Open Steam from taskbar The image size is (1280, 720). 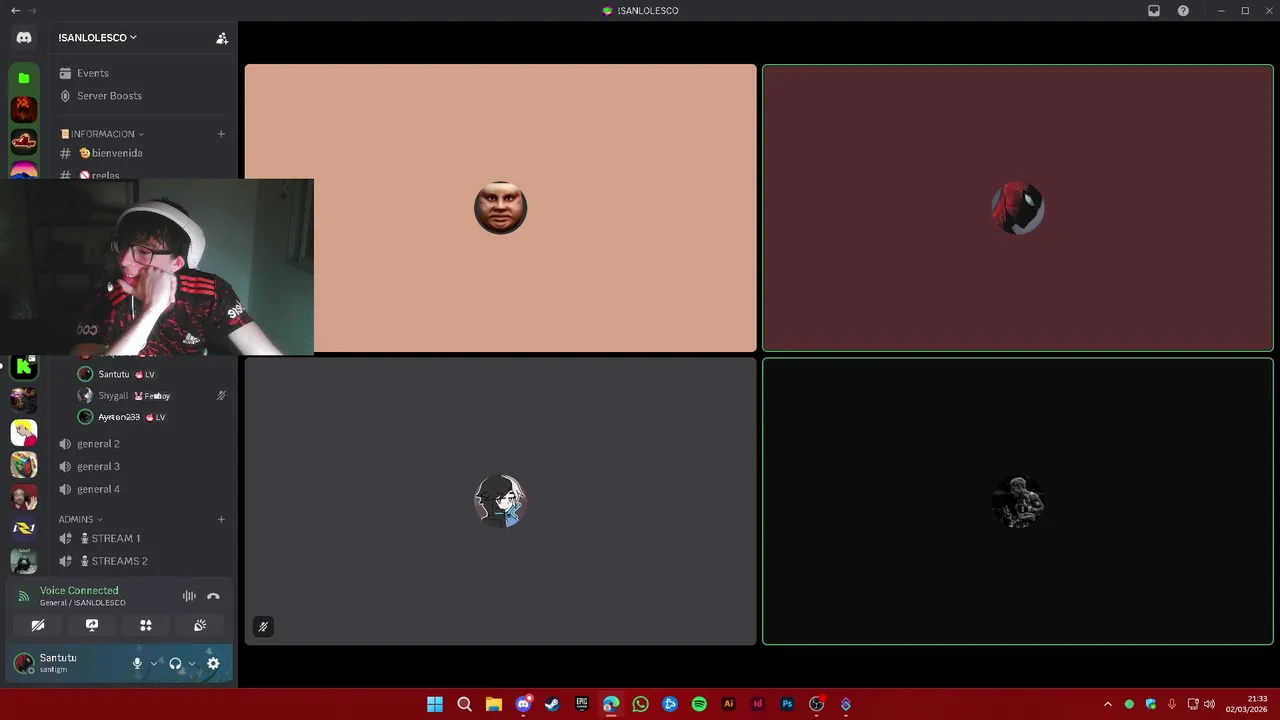tap(552, 704)
